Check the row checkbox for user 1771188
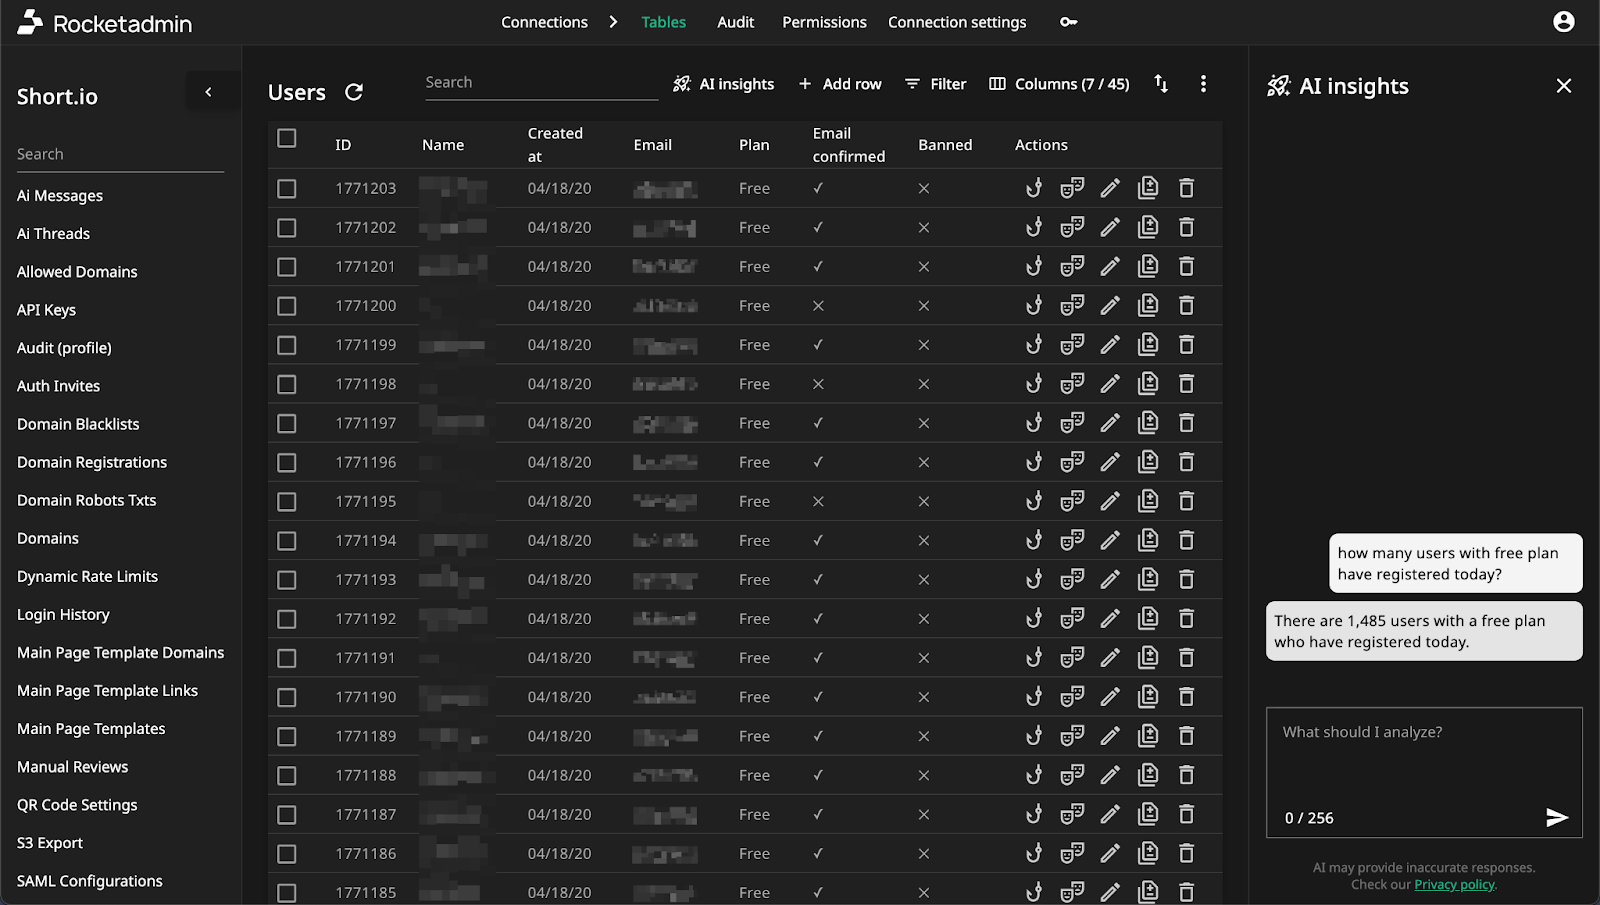The image size is (1600, 905). click(287, 774)
